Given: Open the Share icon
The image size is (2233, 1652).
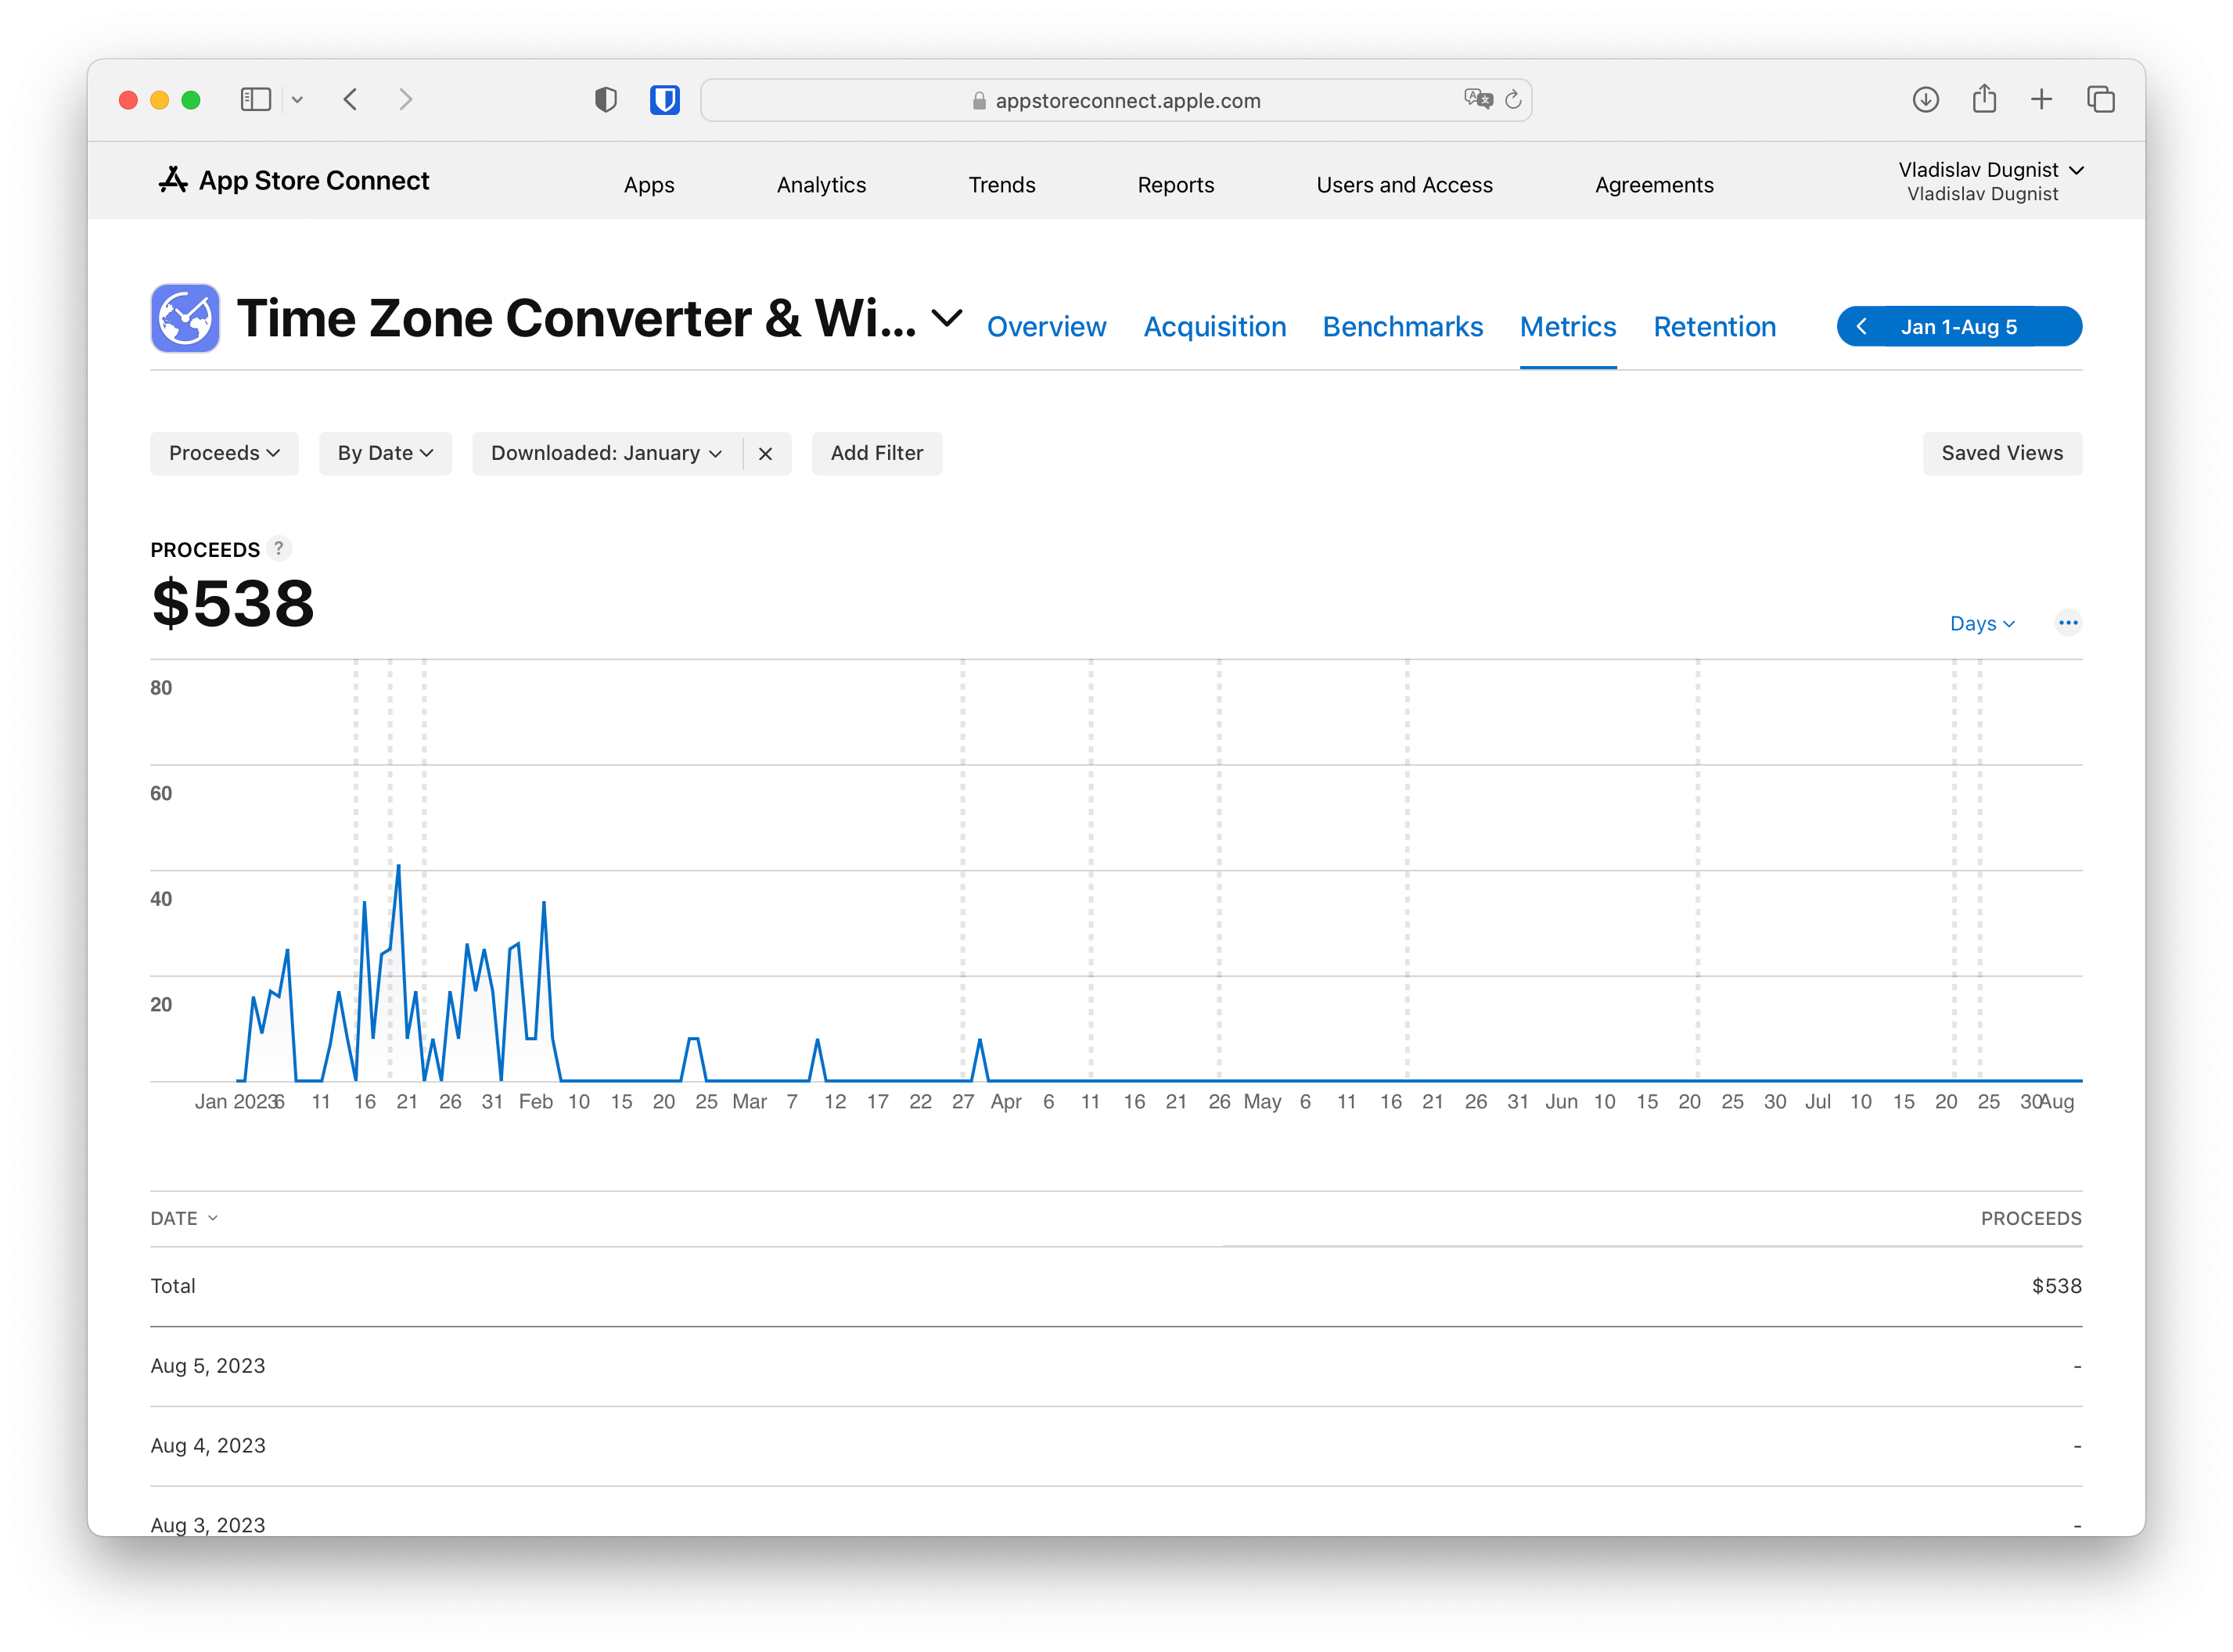Looking at the screenshot, I should (x=1984, y=99).
